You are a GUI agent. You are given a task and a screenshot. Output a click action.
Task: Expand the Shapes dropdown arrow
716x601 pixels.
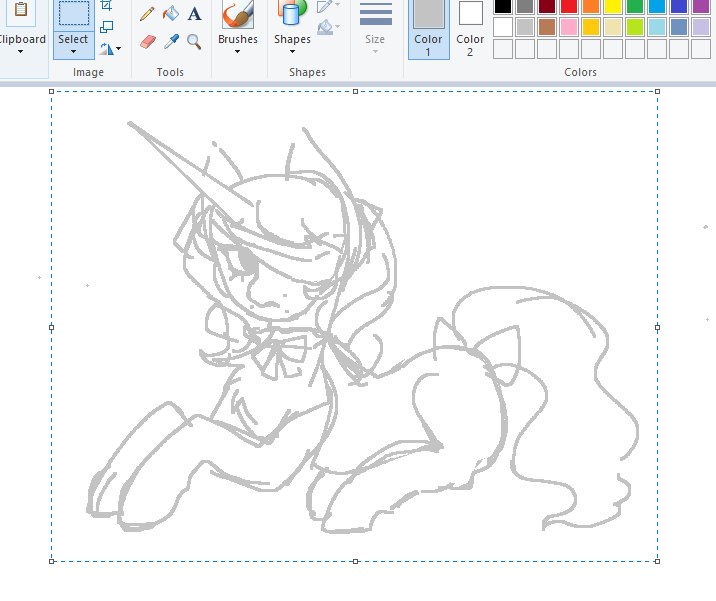click(292, 52)
